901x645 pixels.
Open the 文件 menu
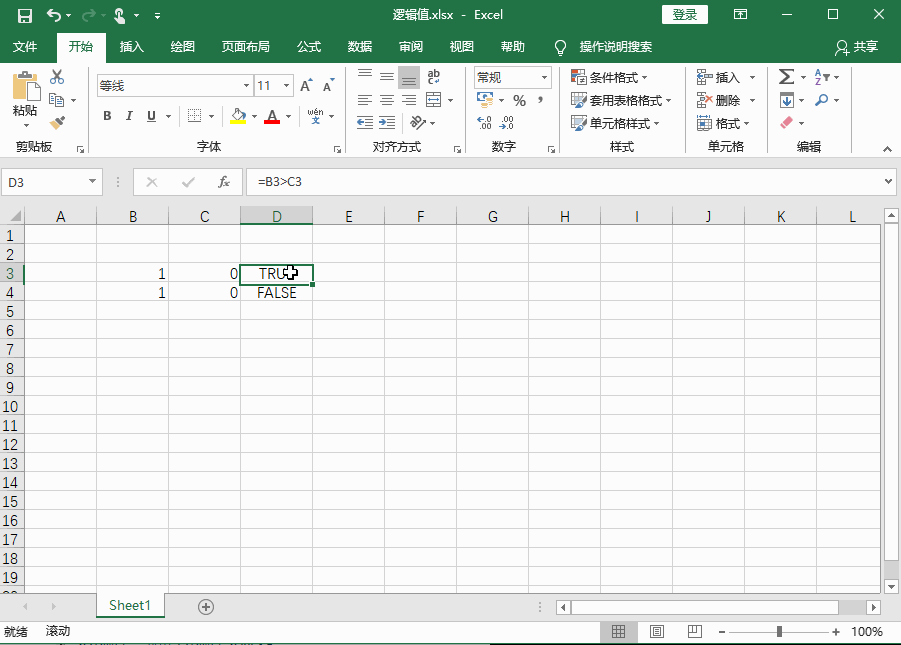coord(26,46)
